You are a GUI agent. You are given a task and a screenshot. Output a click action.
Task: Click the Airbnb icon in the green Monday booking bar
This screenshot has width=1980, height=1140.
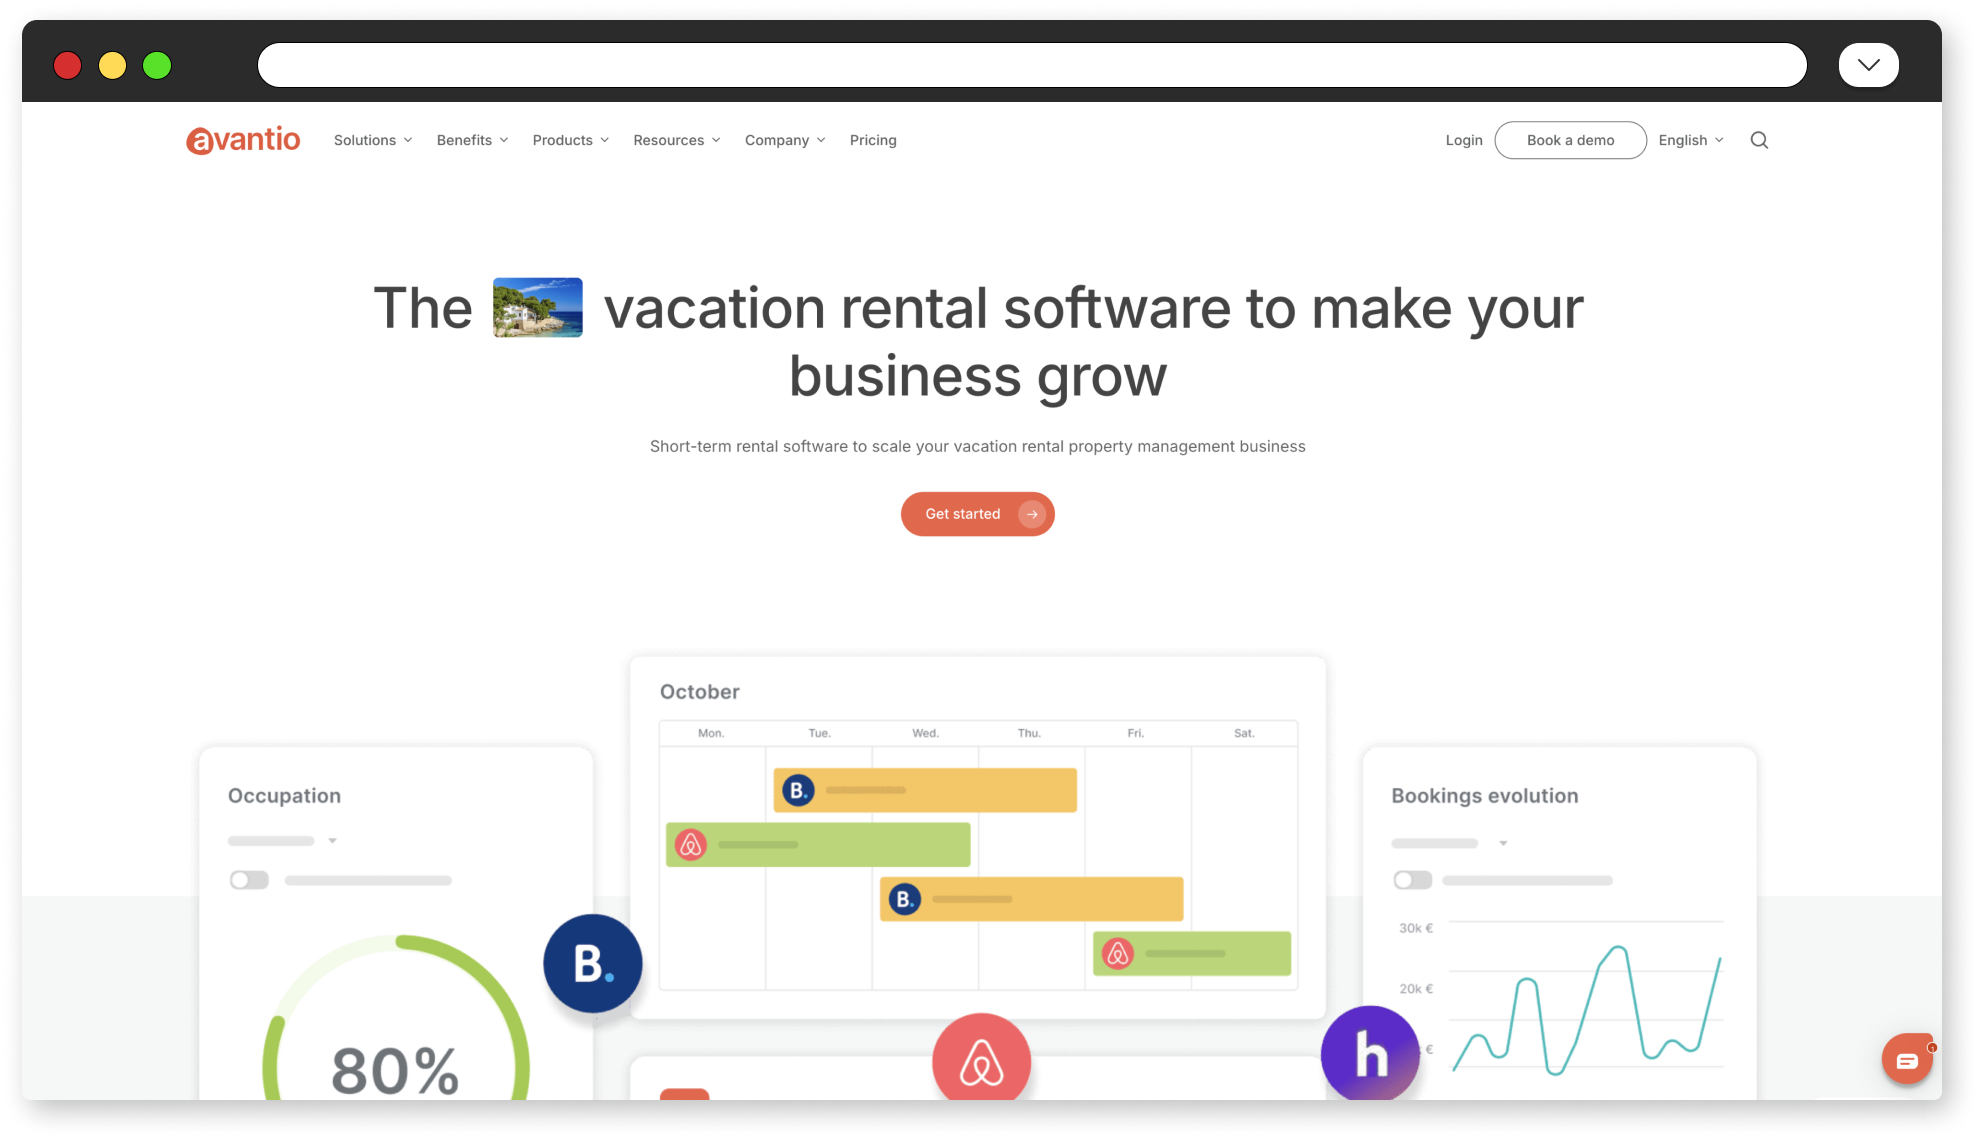[690, 845]
